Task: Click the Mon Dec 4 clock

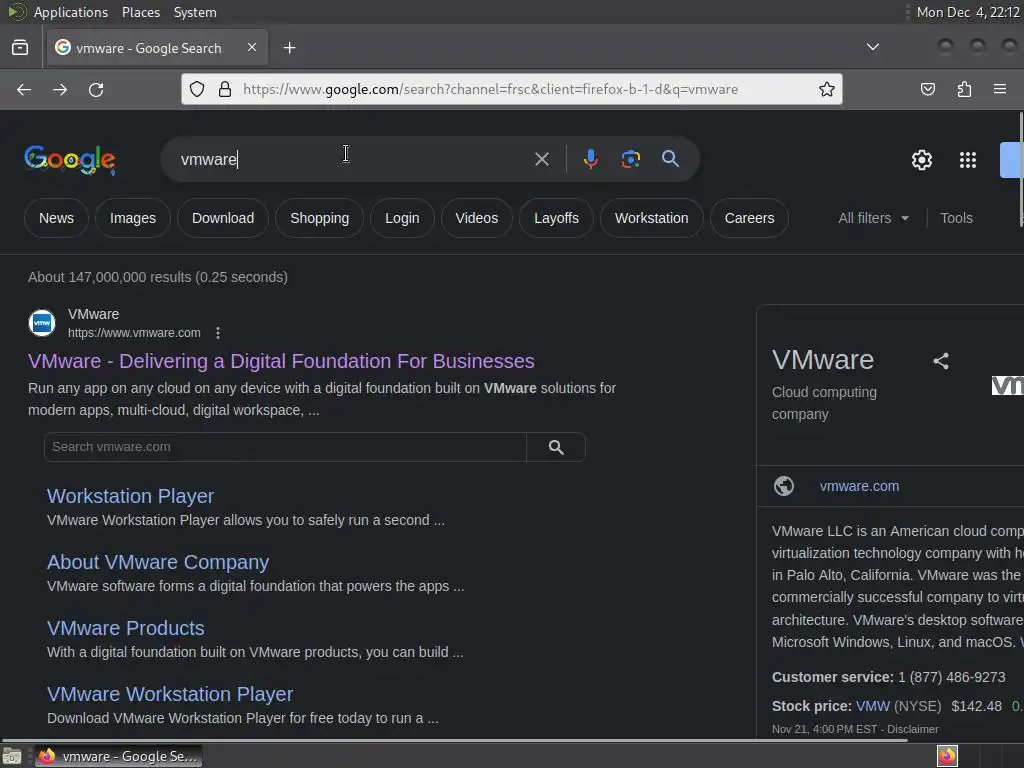Action: tap(968, 12)
